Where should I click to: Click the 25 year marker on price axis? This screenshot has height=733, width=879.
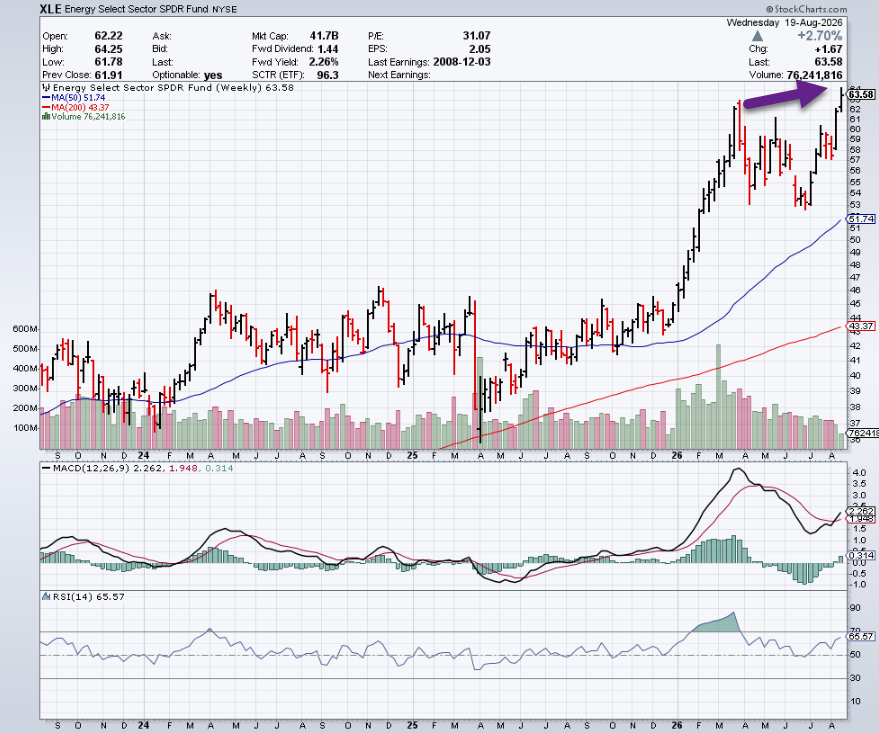point(412,456)
